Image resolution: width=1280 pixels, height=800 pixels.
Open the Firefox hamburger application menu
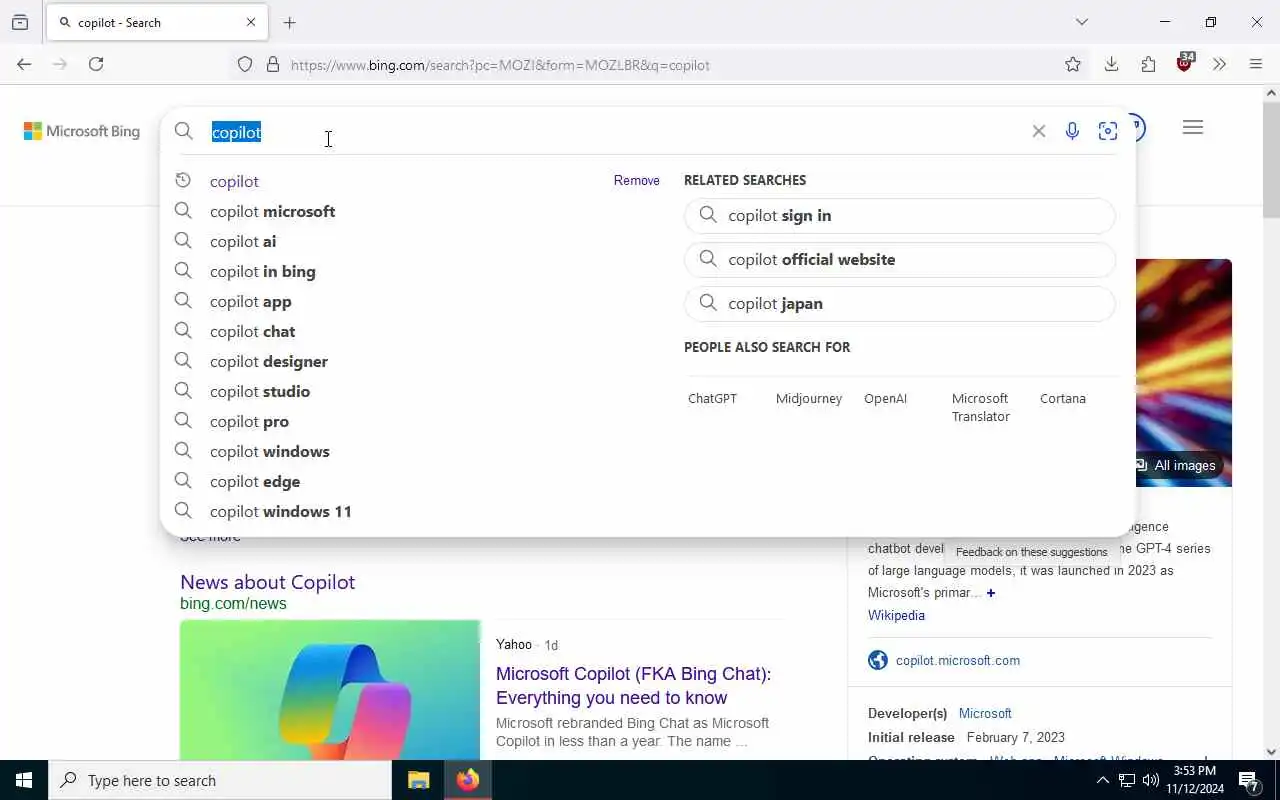pyautogui.click(x=1256, y=65)
